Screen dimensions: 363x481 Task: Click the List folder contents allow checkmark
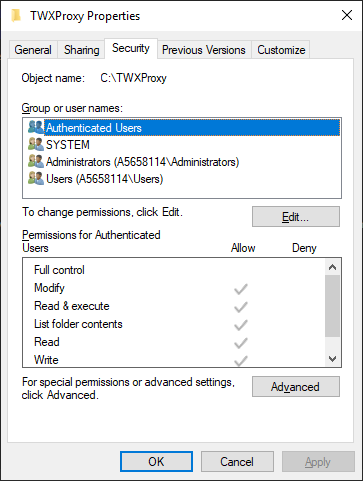241,325
